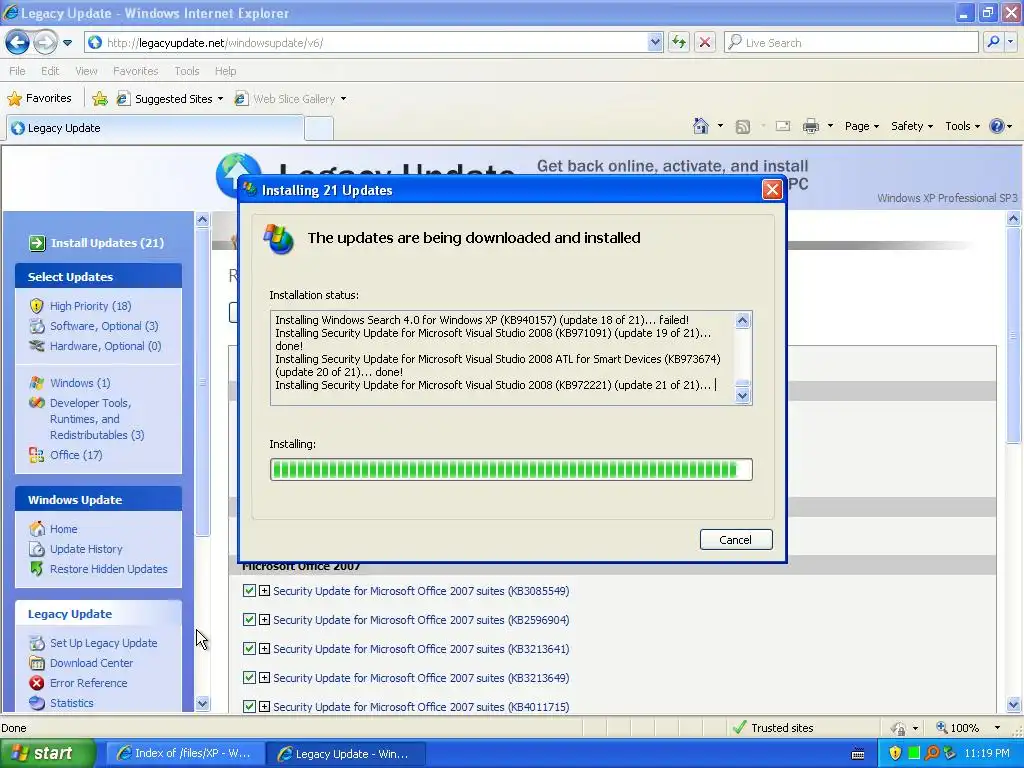
Task: Open the View menu
Action: click(86, 71)
